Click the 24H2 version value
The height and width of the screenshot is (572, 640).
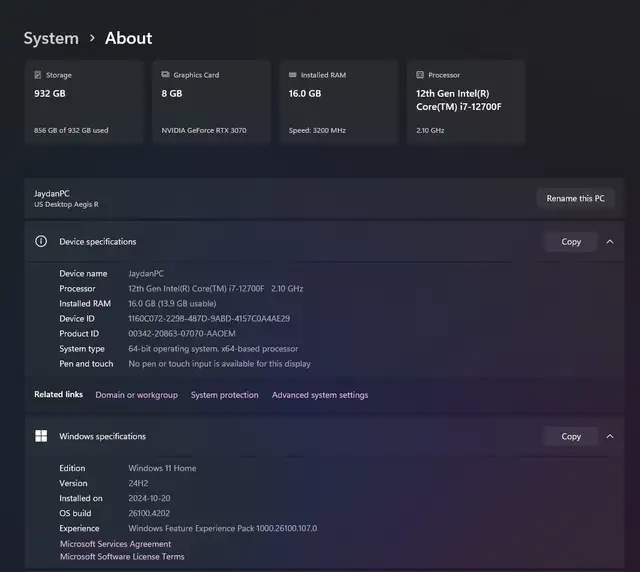pyautogui.click(x=138, y=483)
